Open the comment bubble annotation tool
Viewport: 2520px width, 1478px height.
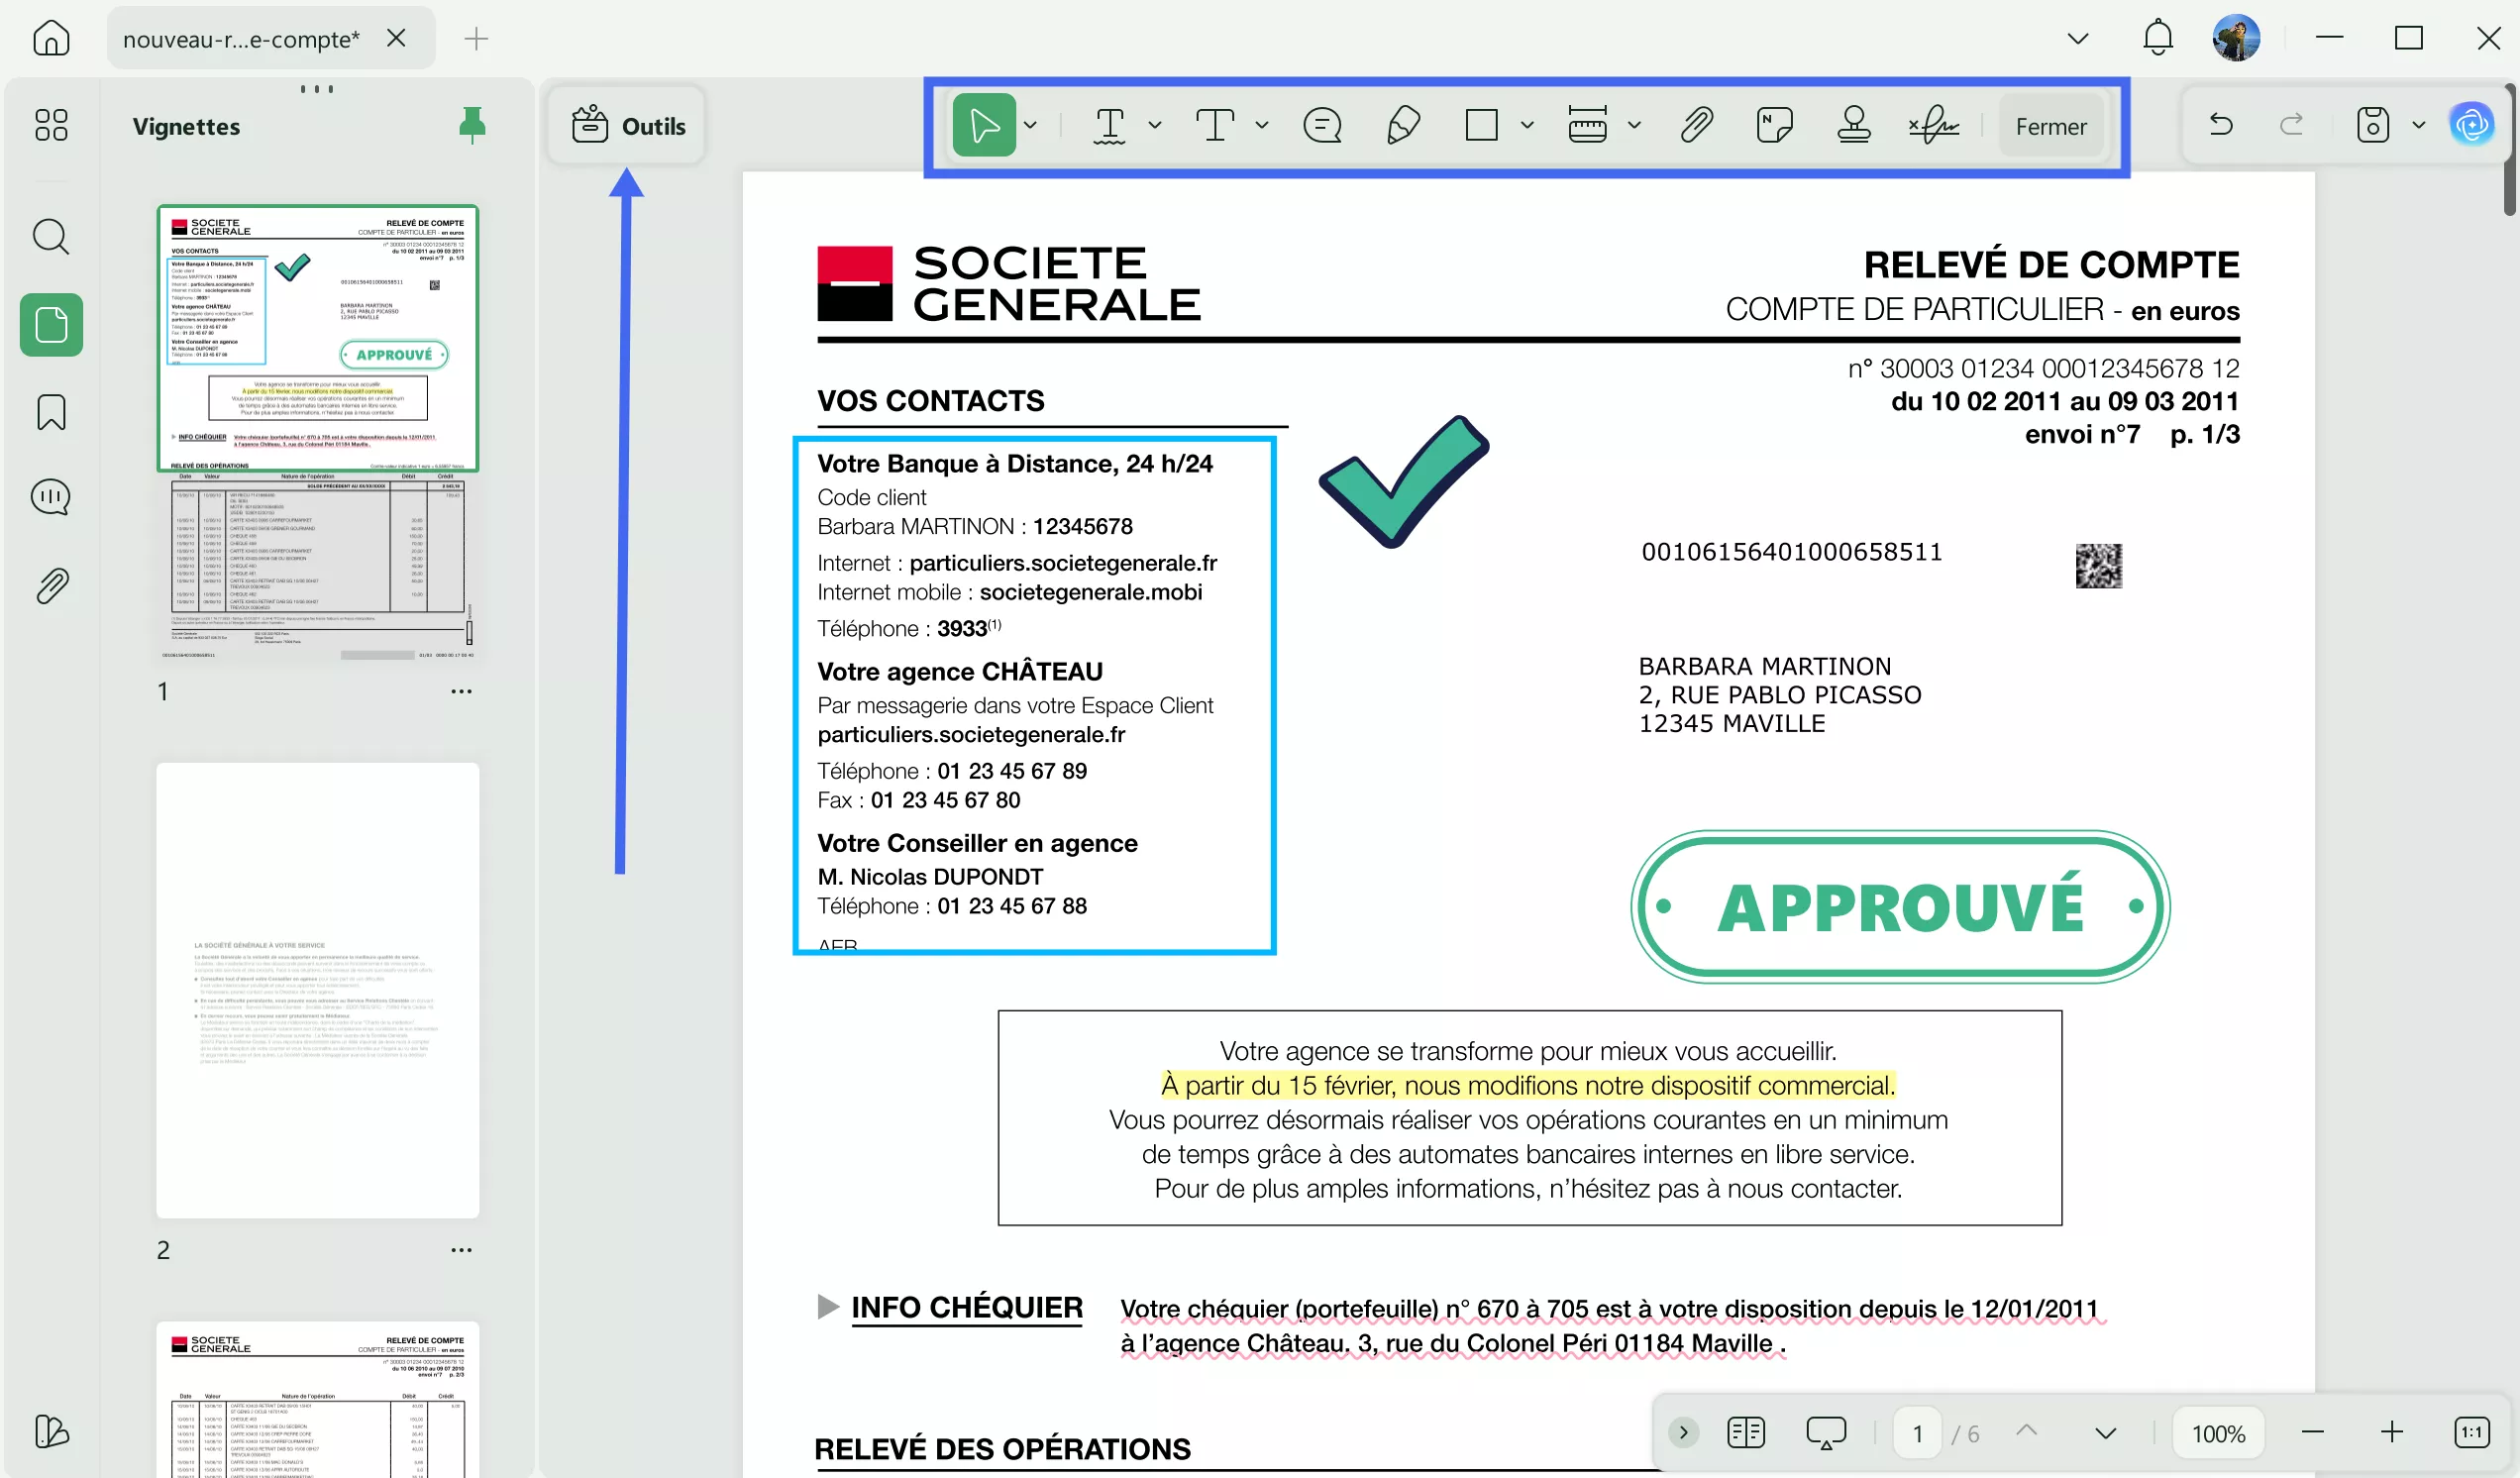pos(1322,126)
